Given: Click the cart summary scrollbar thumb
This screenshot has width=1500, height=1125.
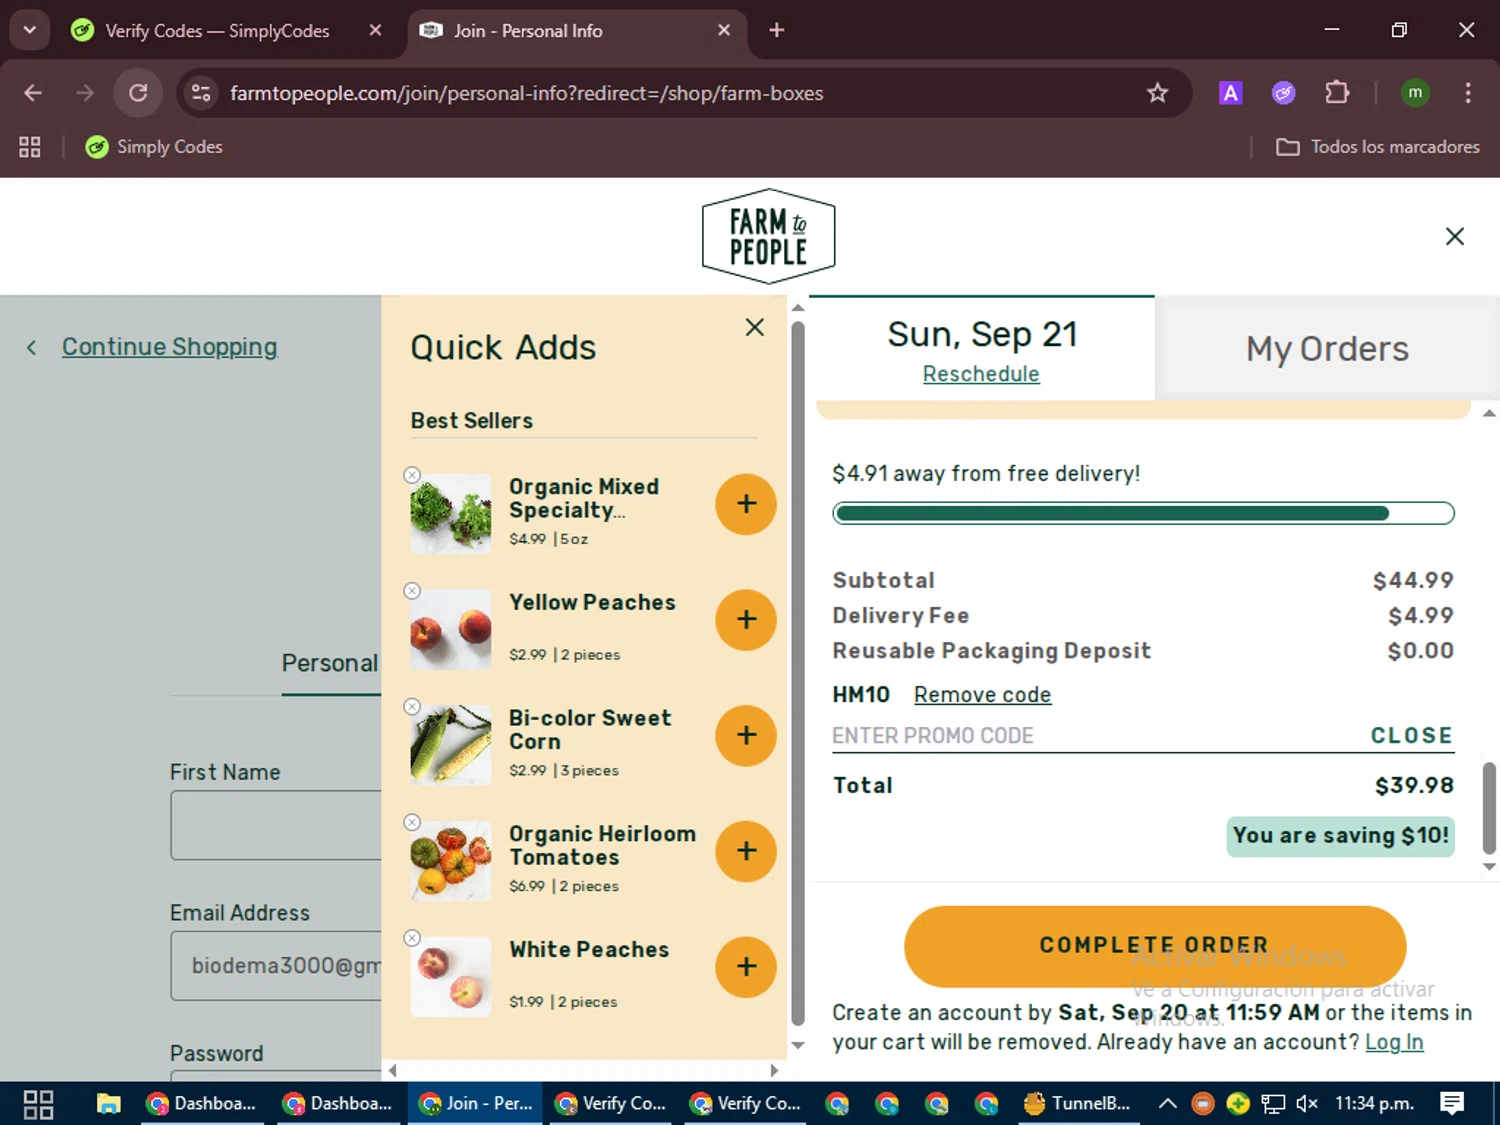Looking at the screenshot, I should point(1489,808).
